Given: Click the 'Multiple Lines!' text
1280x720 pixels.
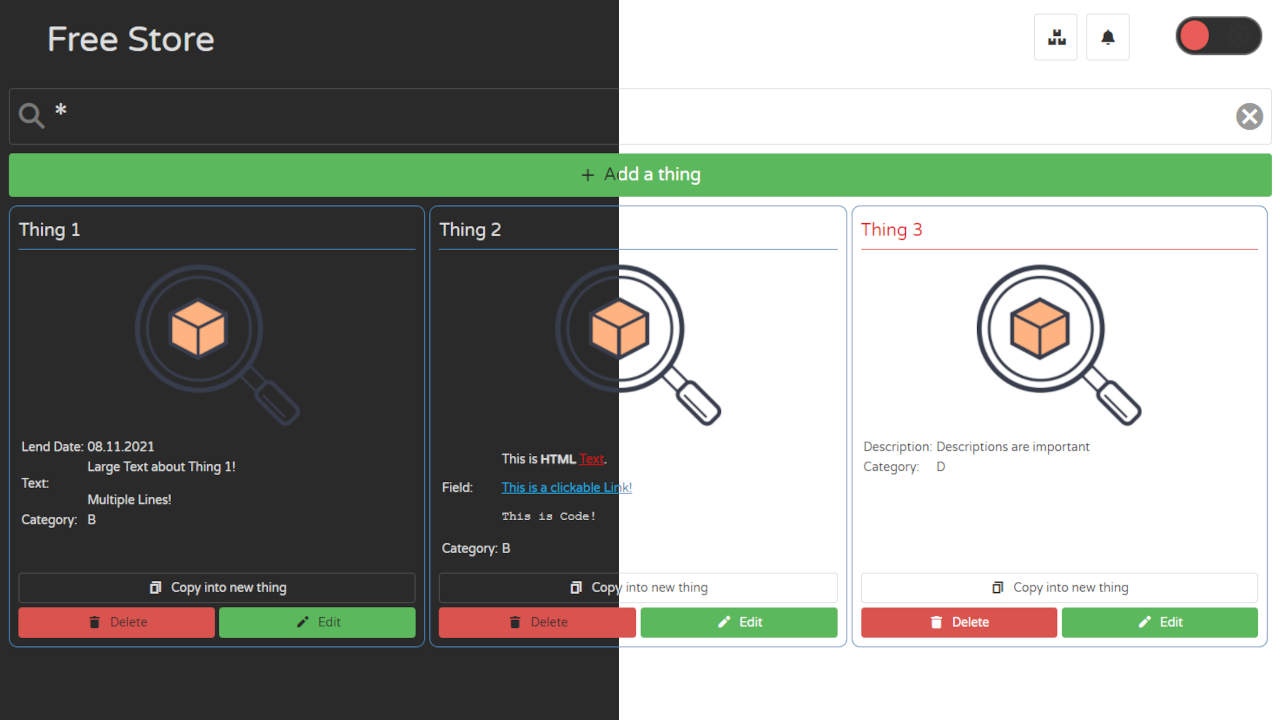Looking at the screenshot, I should (130, 500).
